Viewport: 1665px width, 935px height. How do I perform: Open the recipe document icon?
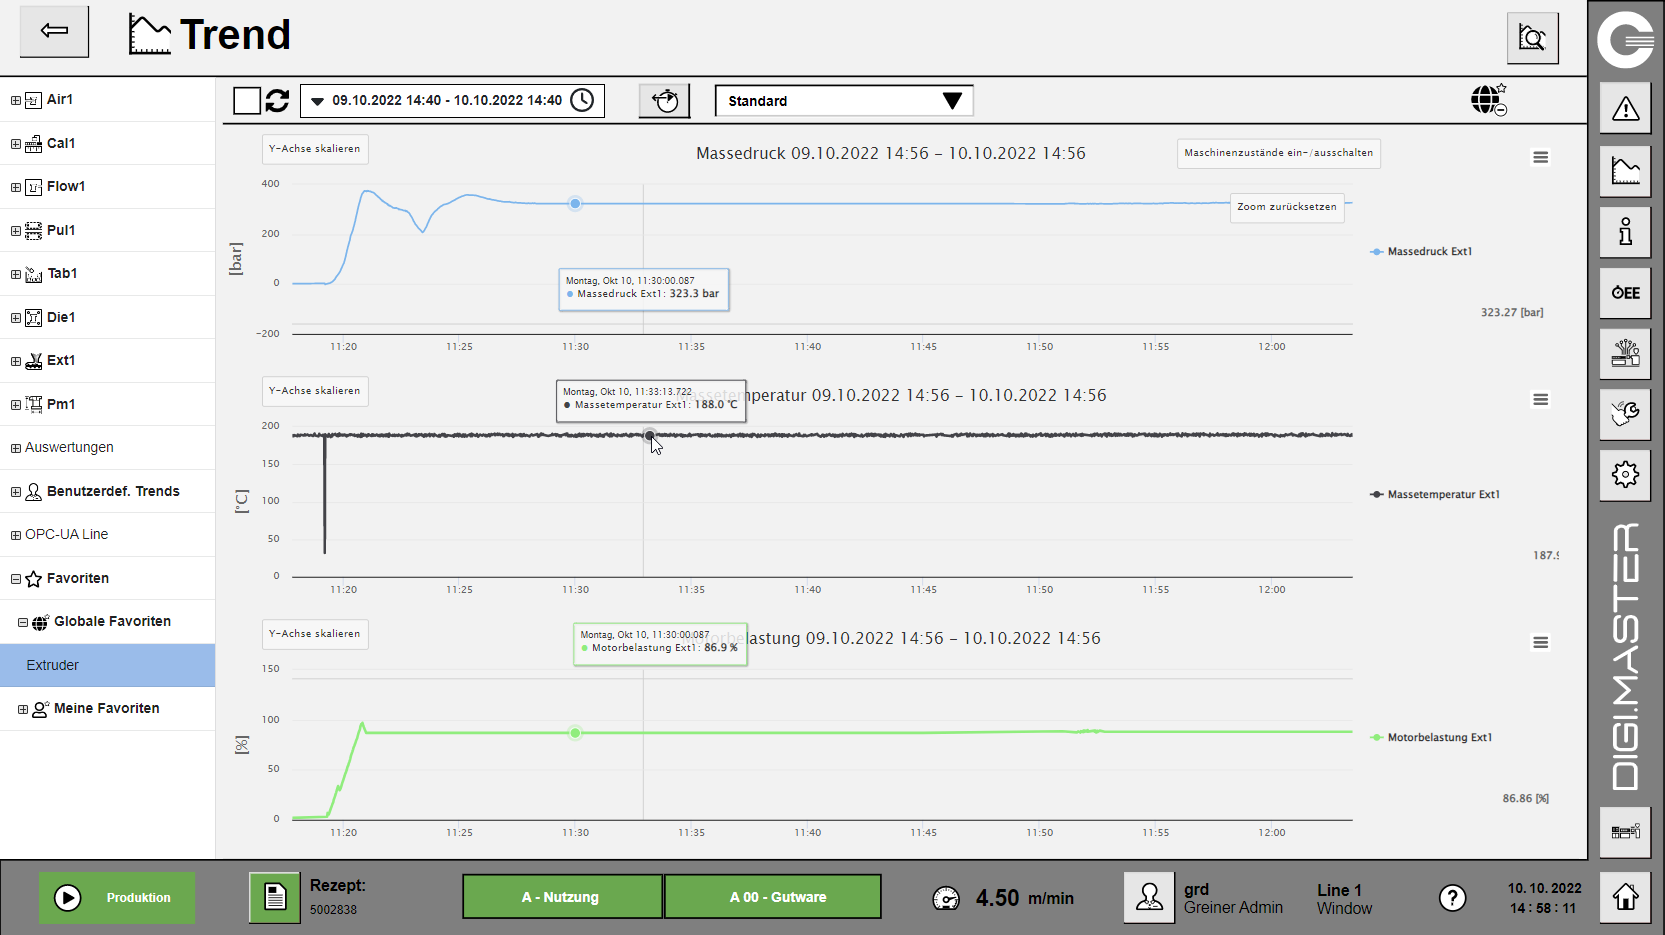(274, 897)
